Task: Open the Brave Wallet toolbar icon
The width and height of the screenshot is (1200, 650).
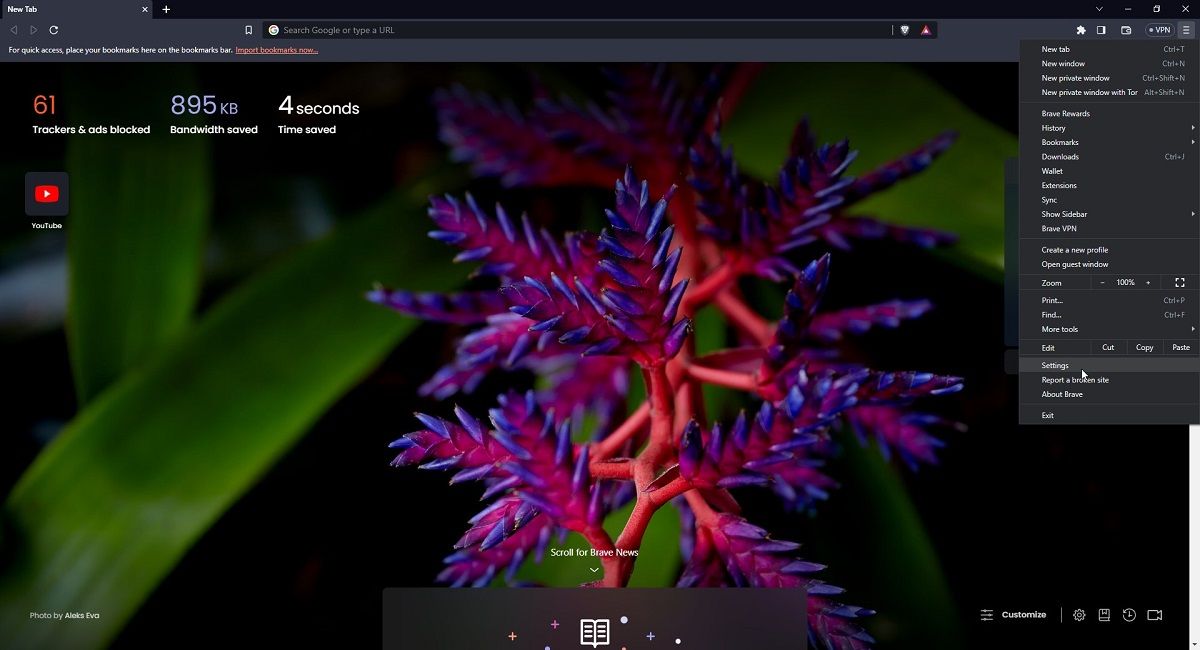Action: [x=1126, y=30]
